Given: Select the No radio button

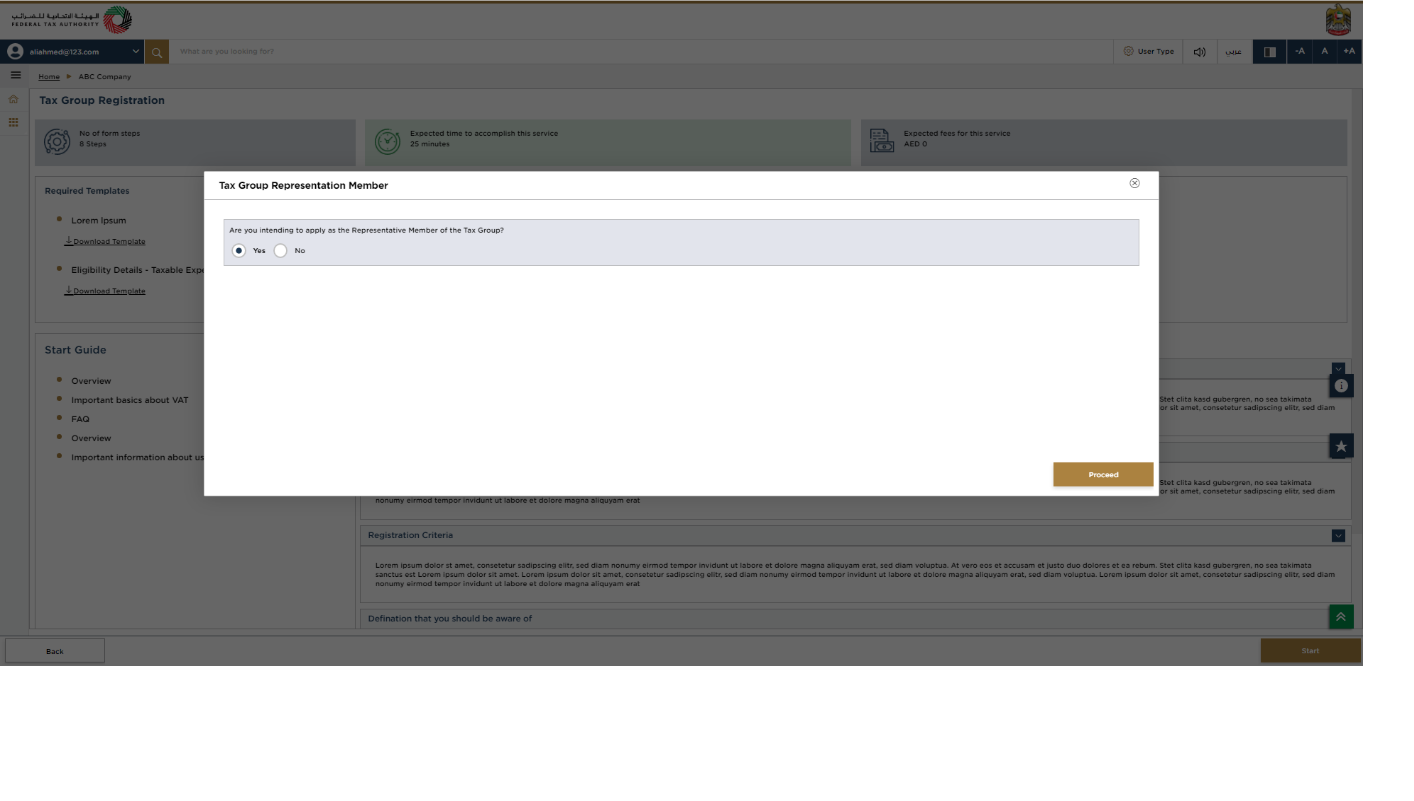Looking at the screenshot, I should click(x=280, y=251).
